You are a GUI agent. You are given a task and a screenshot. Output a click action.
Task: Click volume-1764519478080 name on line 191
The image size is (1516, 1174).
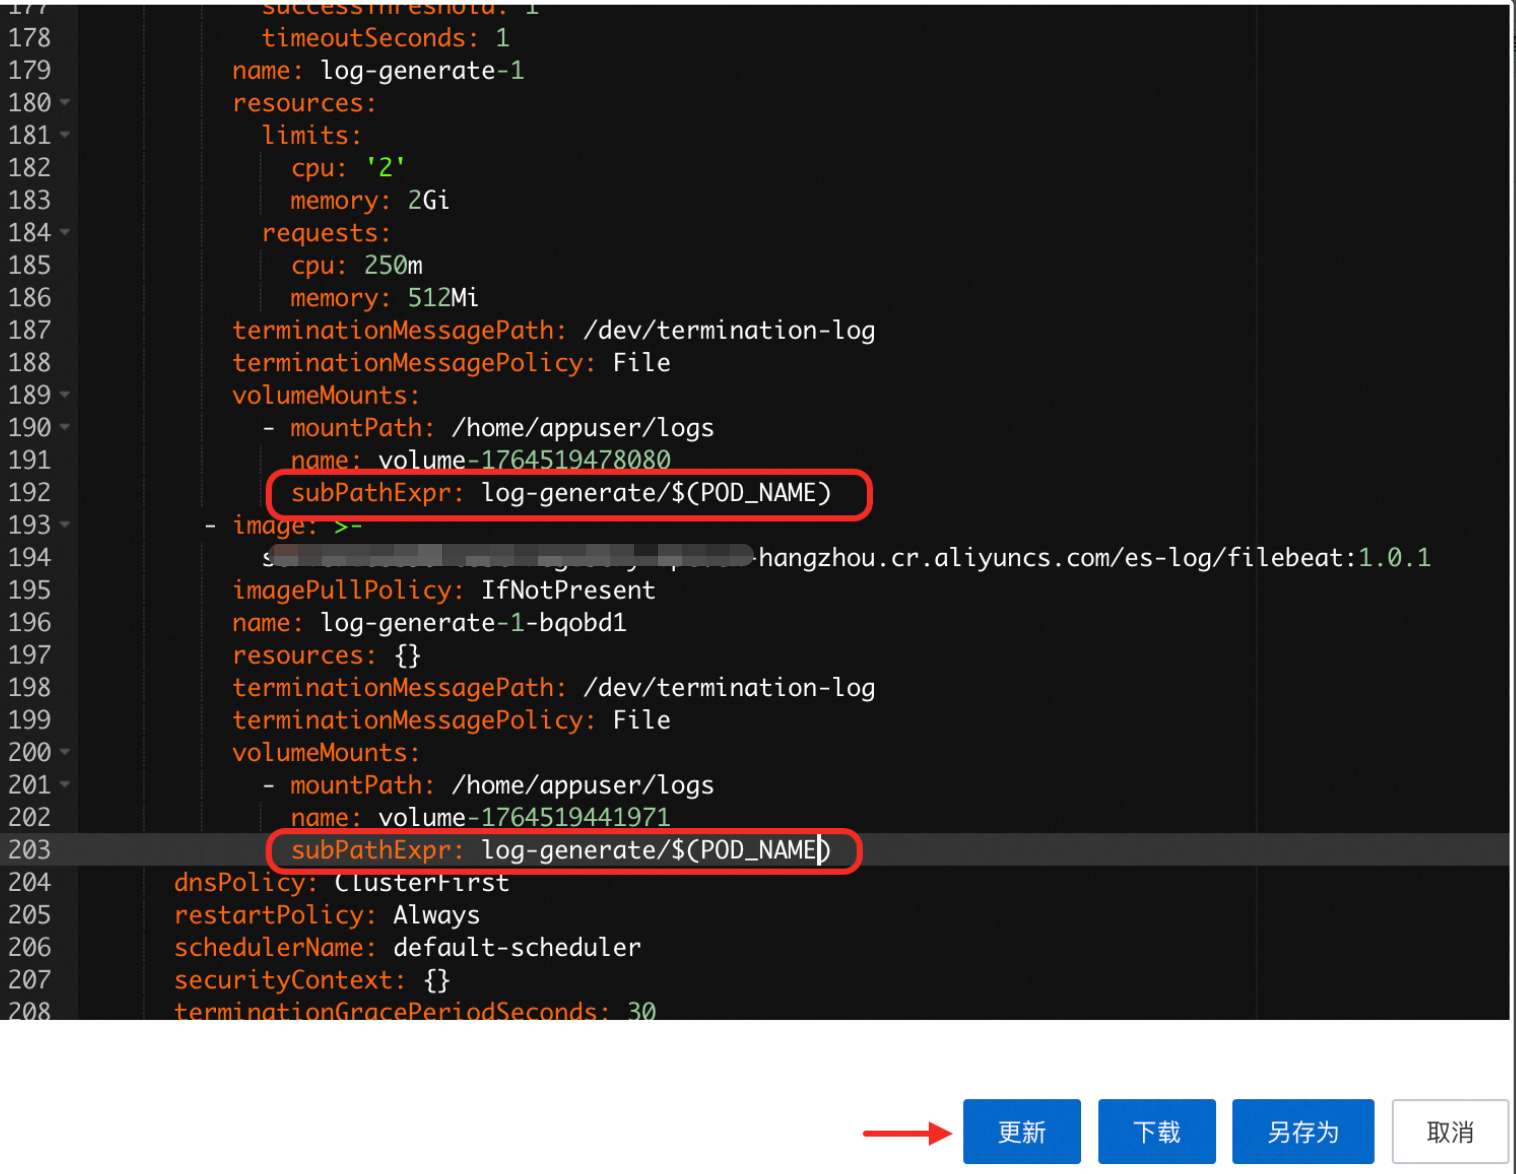(x=481, y=460)
